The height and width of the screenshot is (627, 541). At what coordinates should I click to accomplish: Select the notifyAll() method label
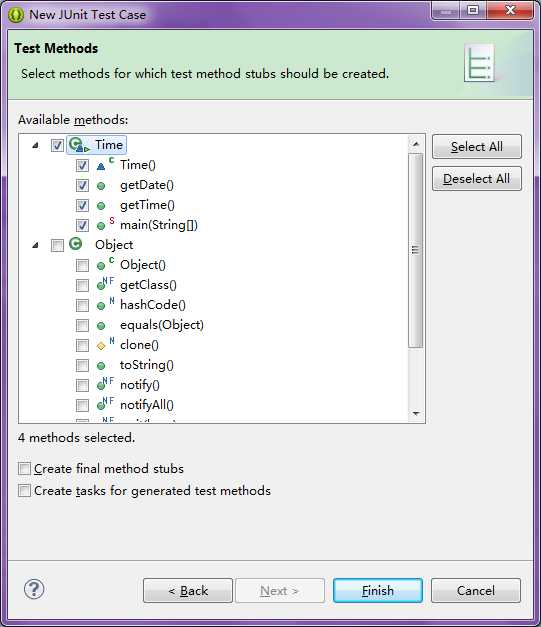click(x=147, y=405)
